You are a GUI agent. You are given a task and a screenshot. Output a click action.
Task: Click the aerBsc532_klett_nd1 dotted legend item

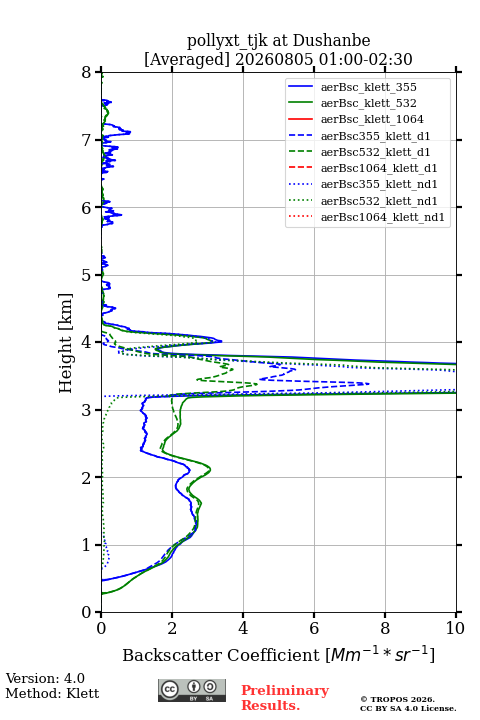362,200
